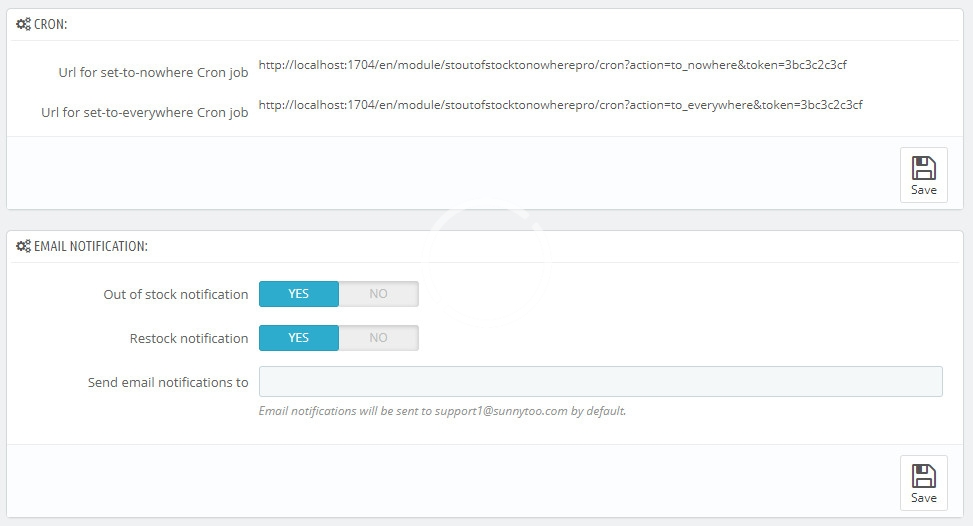Select the CRON panel heading text
The width and height of the screenshot is (973, 526).
51,24
